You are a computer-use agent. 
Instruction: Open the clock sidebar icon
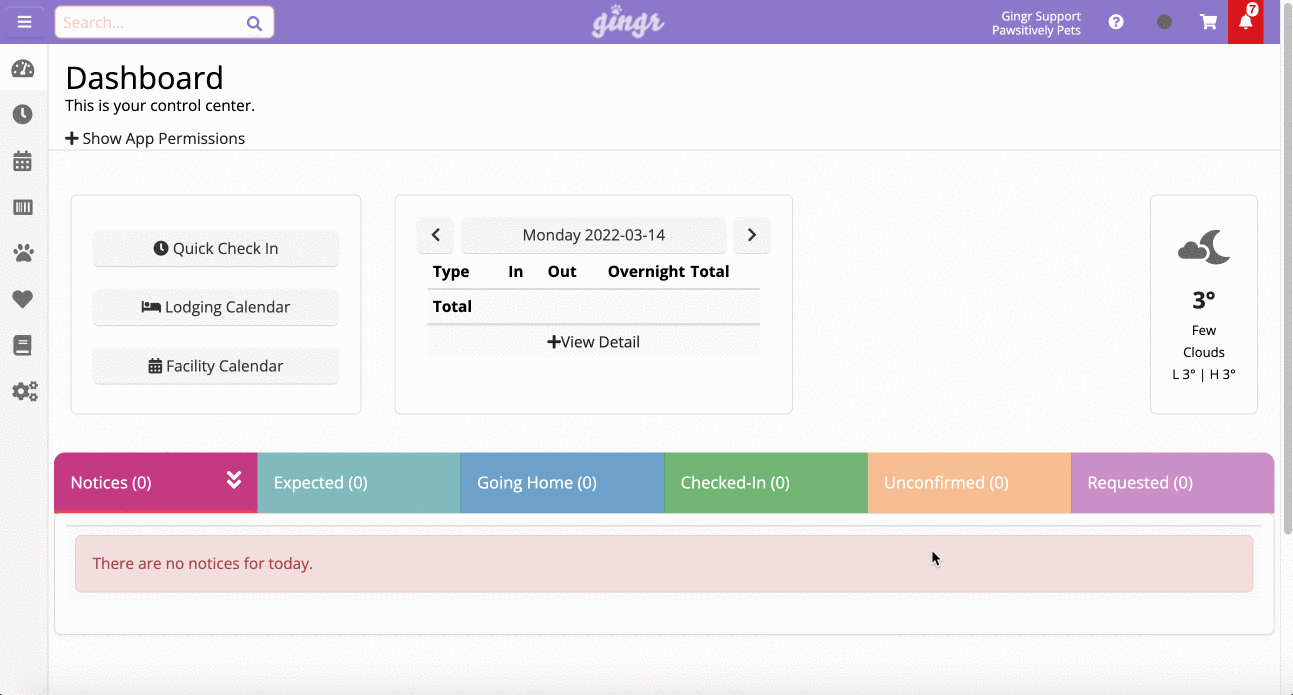point(23,115)
